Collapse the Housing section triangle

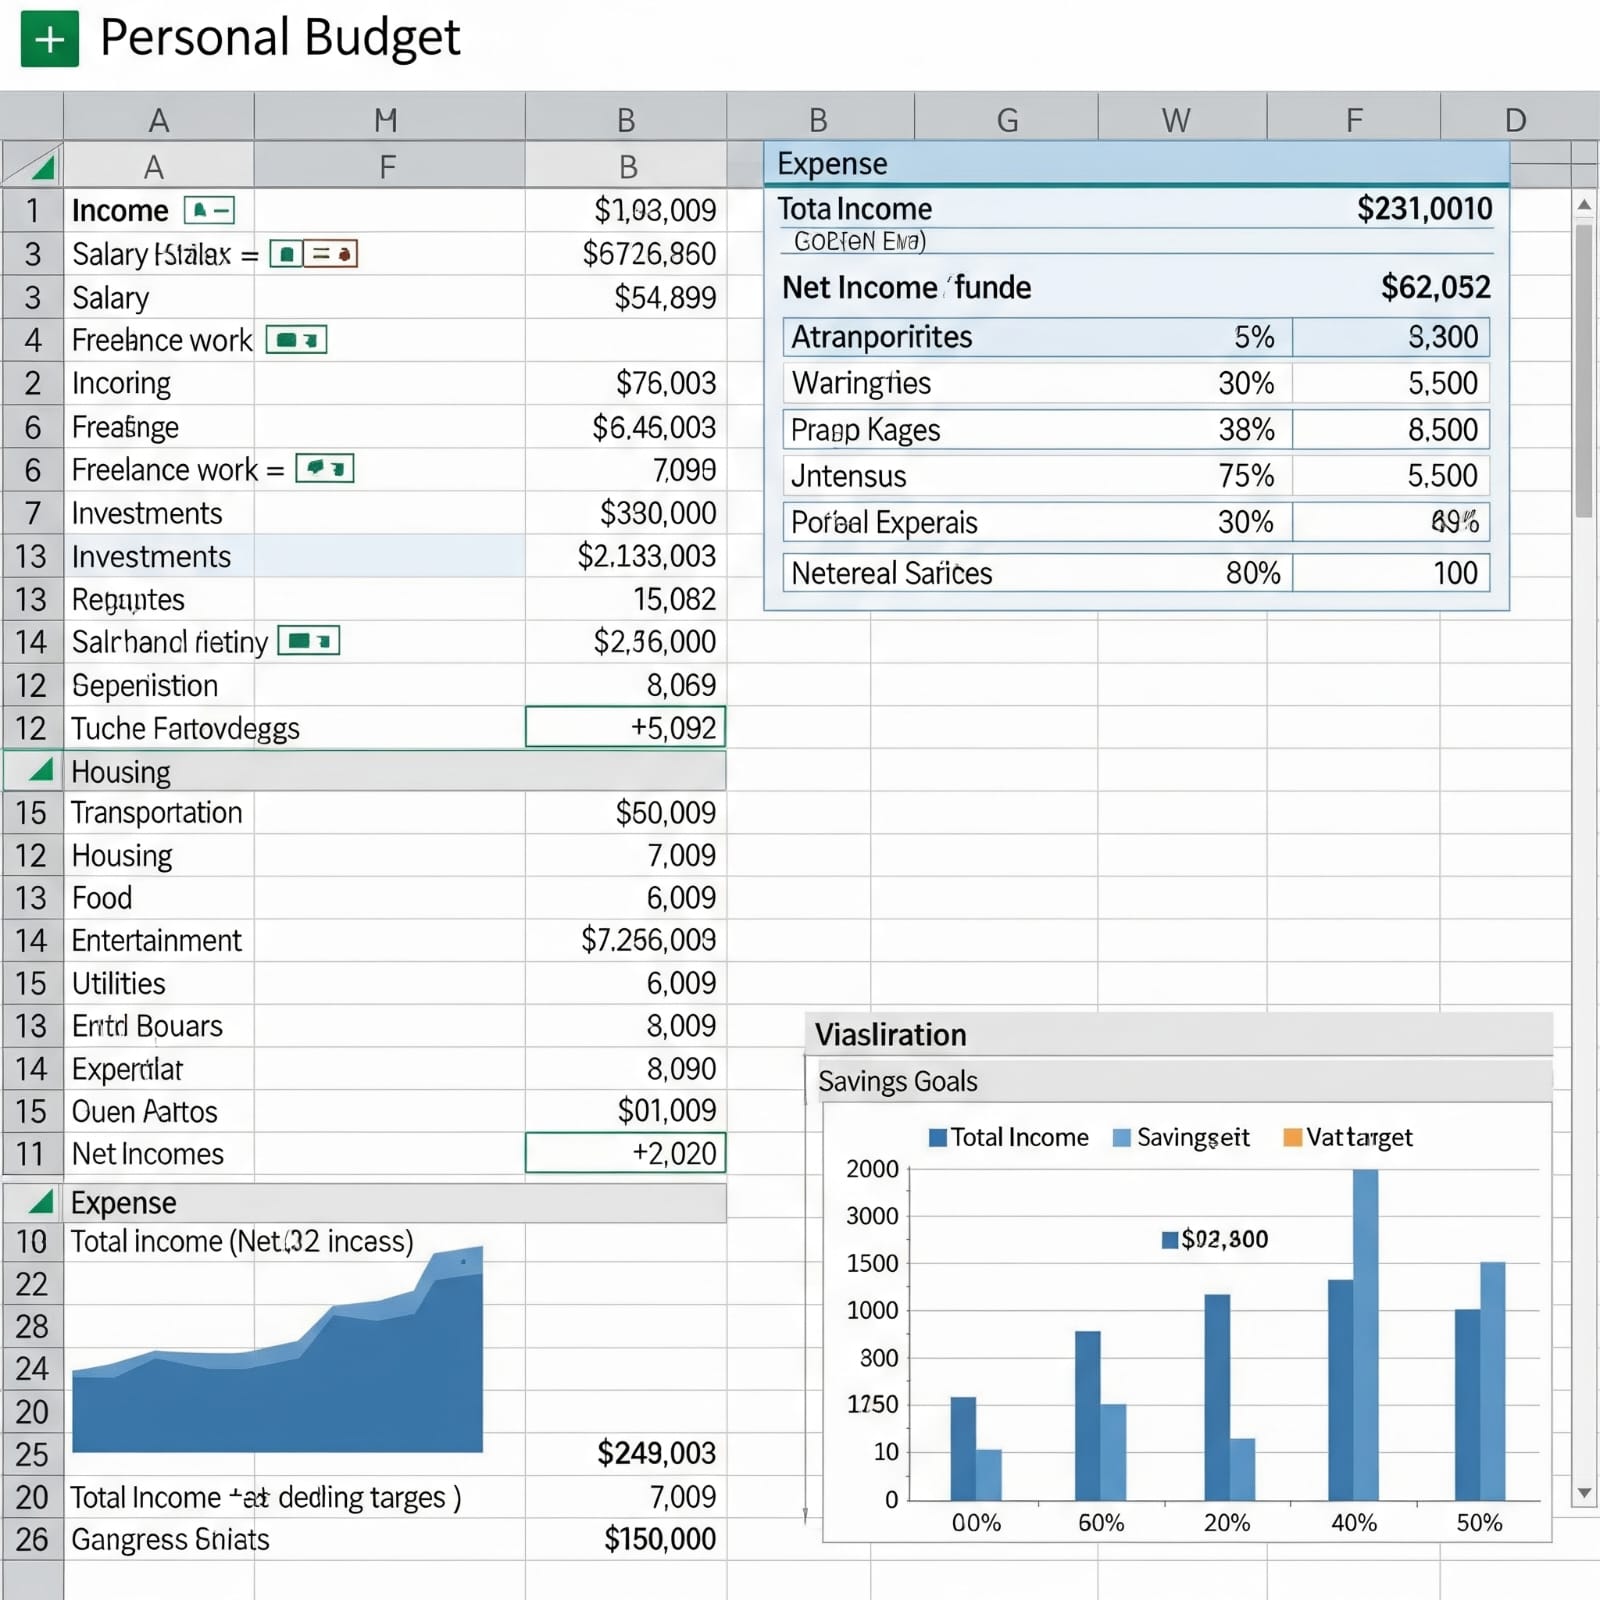[41, 770]
